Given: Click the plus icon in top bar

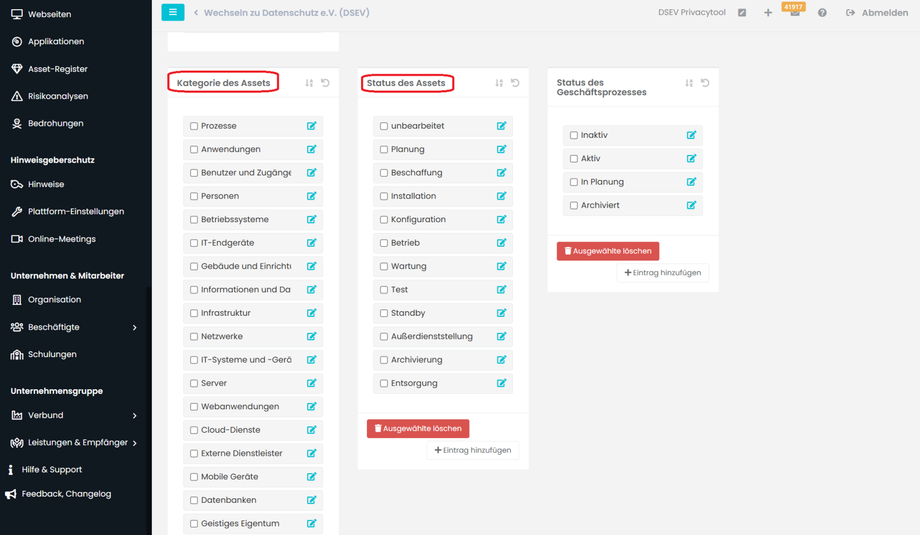Looking at the screenshot, I should pos(768,13).
